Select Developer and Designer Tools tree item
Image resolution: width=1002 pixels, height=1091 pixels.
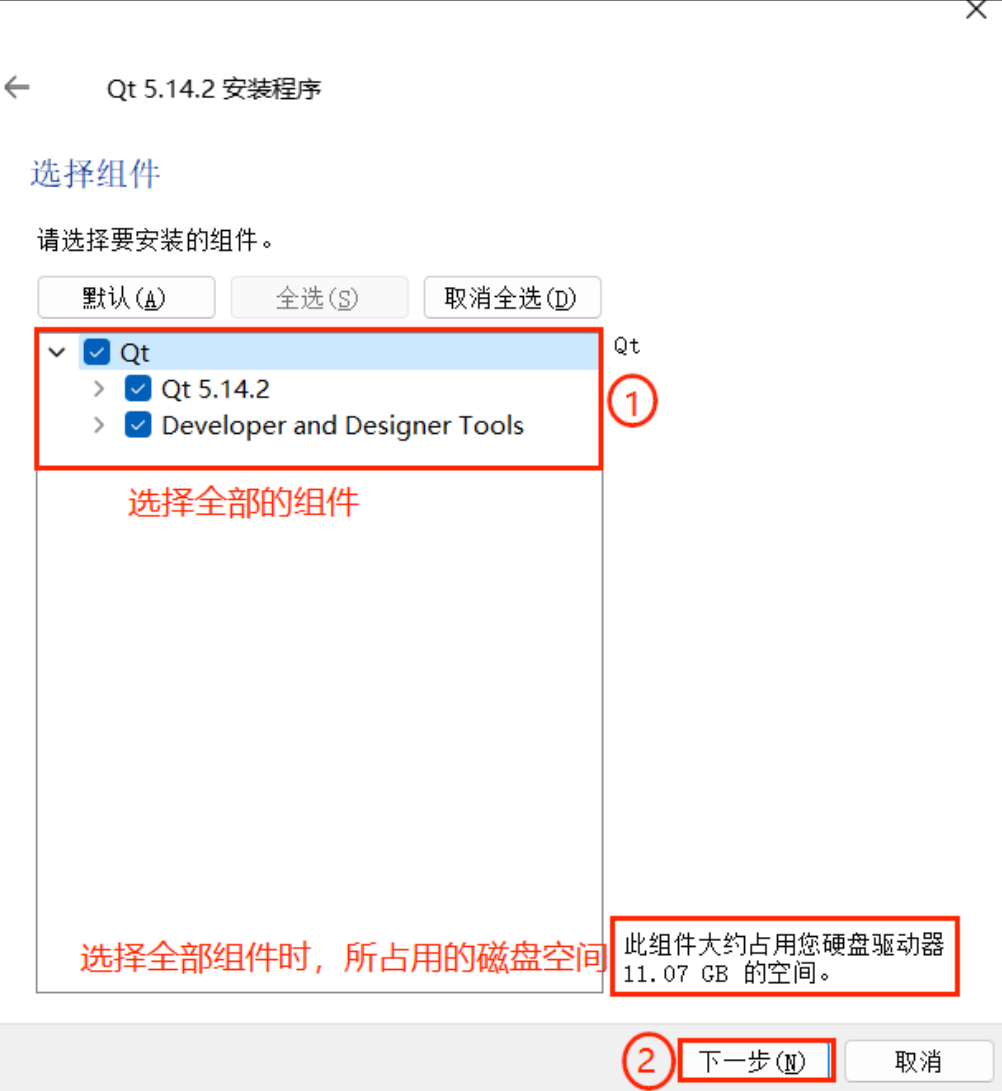coord(342,425)
